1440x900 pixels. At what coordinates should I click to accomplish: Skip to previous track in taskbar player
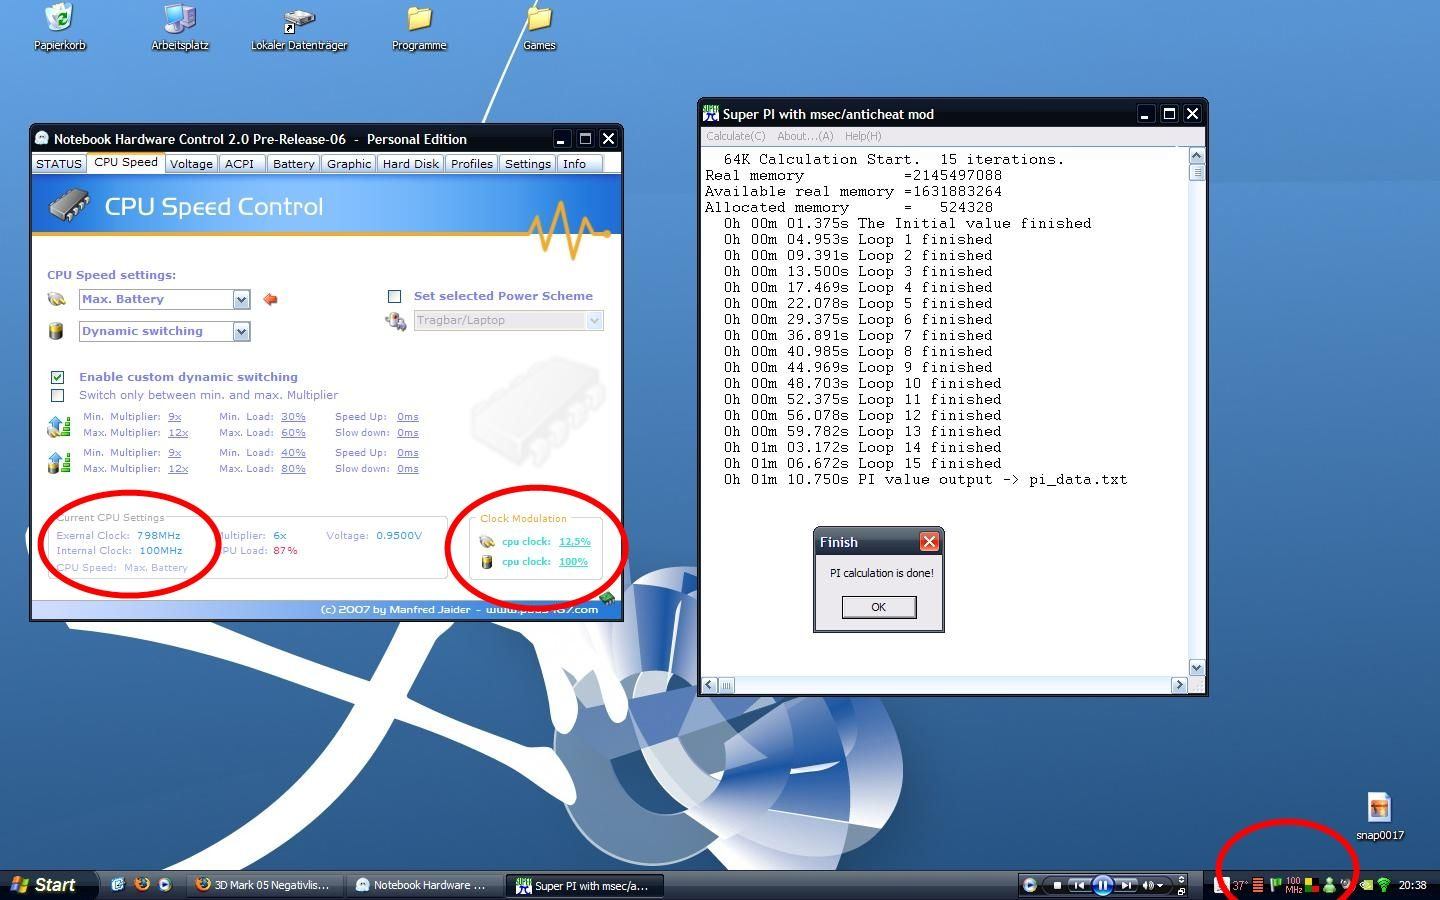(x=1079, y=885)
